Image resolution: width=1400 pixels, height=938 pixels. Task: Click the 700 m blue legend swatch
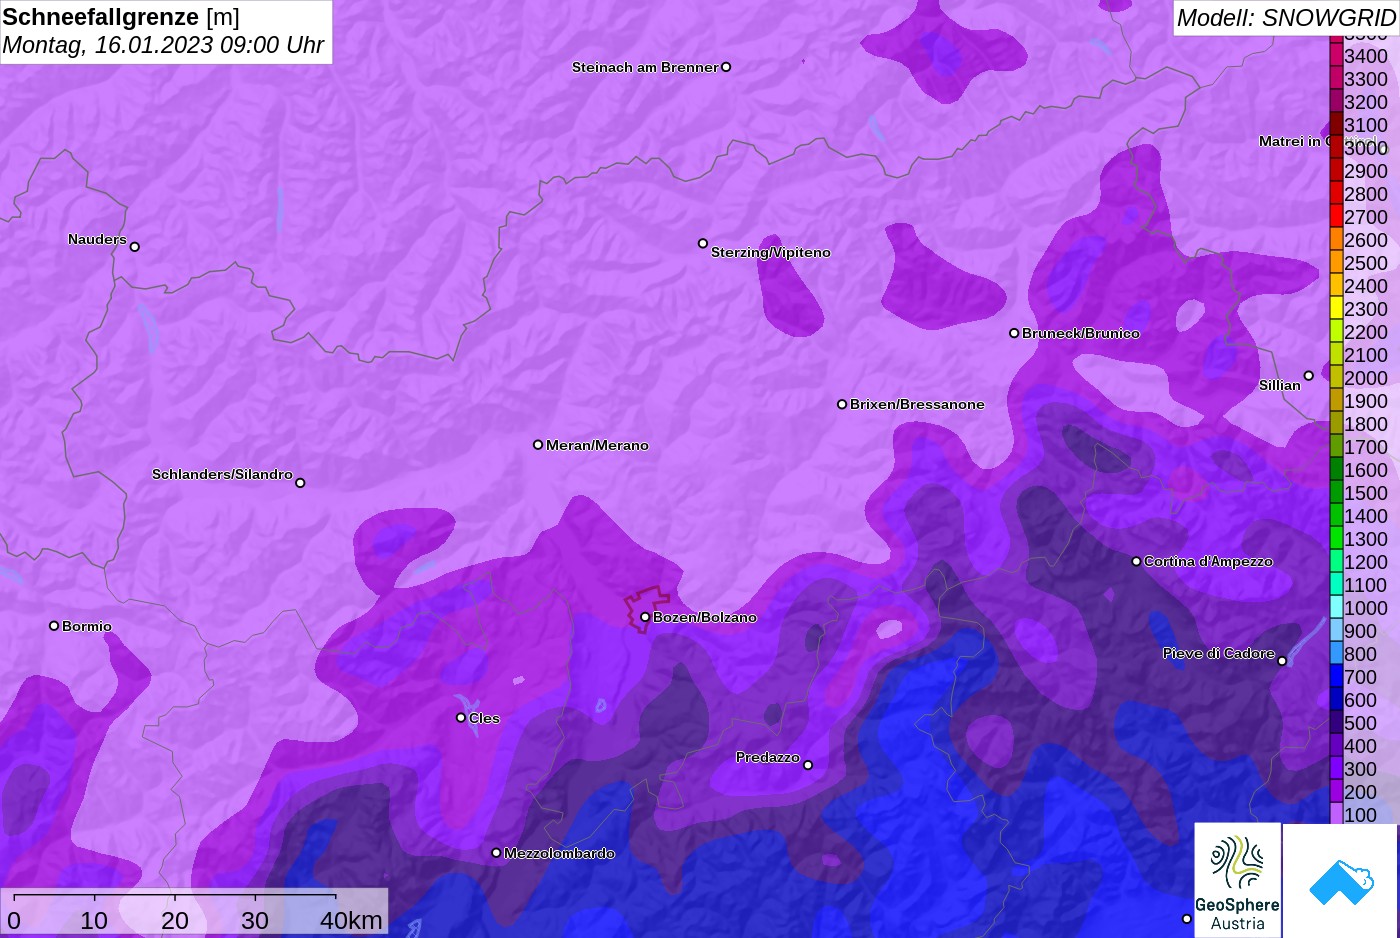1336,677
